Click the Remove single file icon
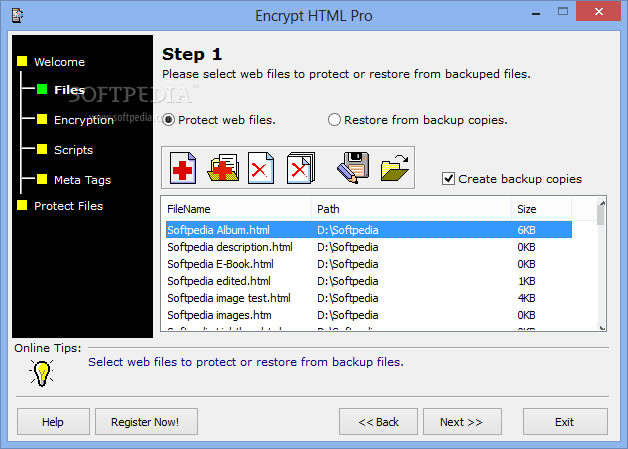The image size is (628, 449). click(261, 168)
